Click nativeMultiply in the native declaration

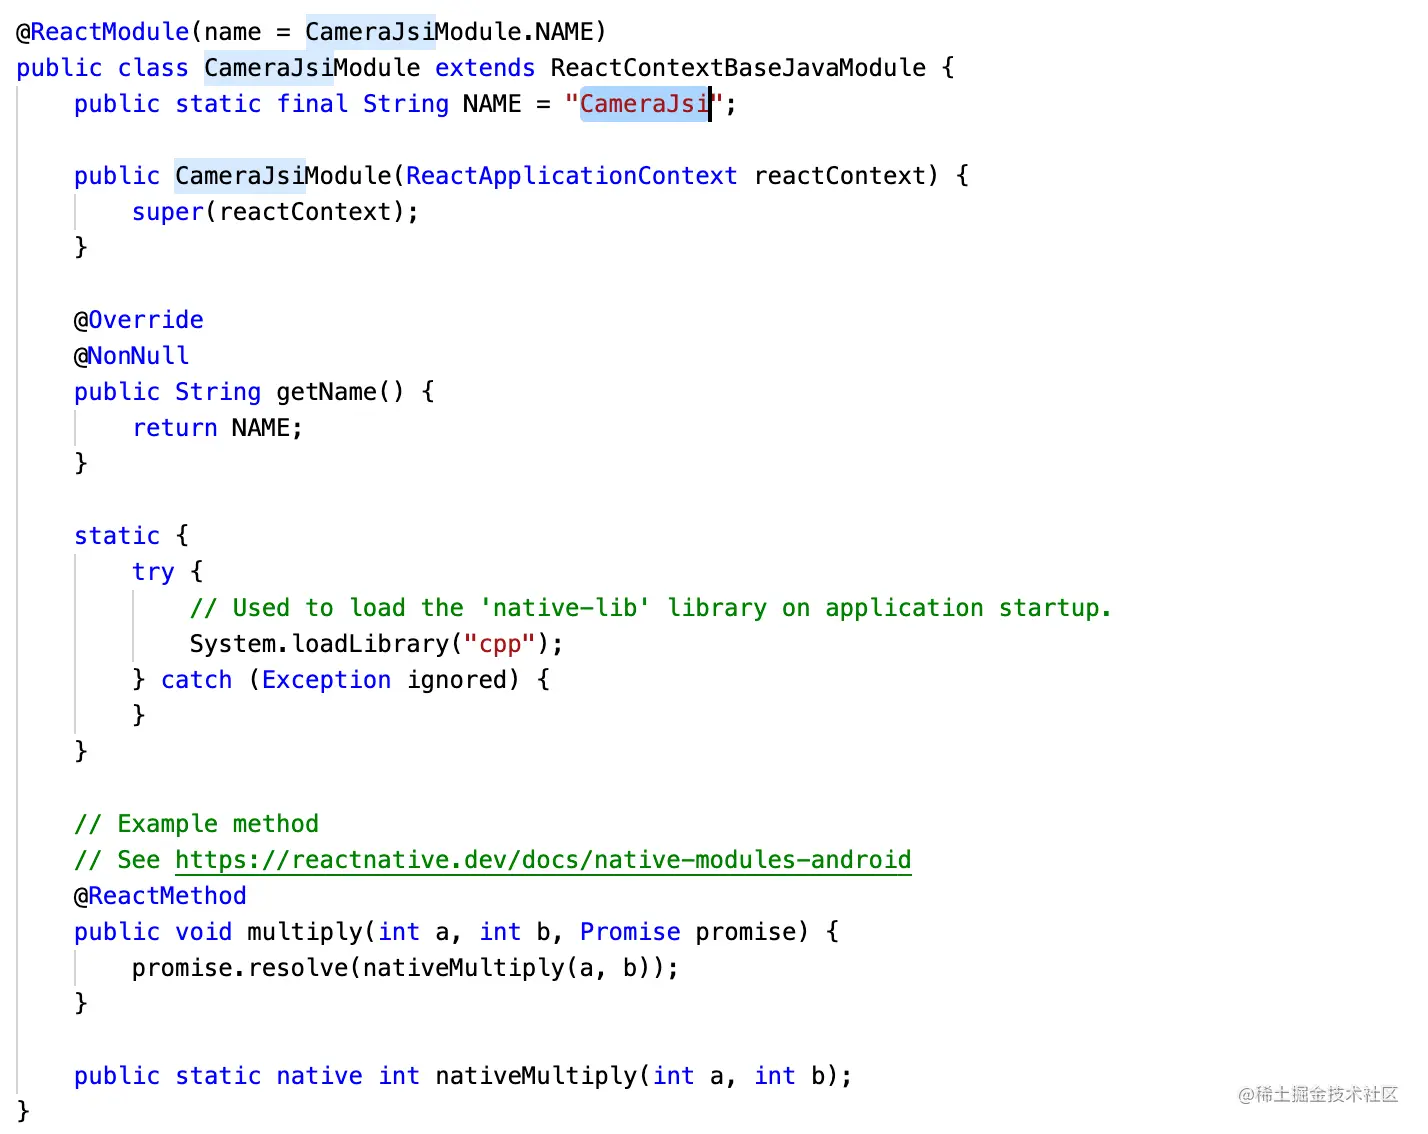pos(536,1076)
